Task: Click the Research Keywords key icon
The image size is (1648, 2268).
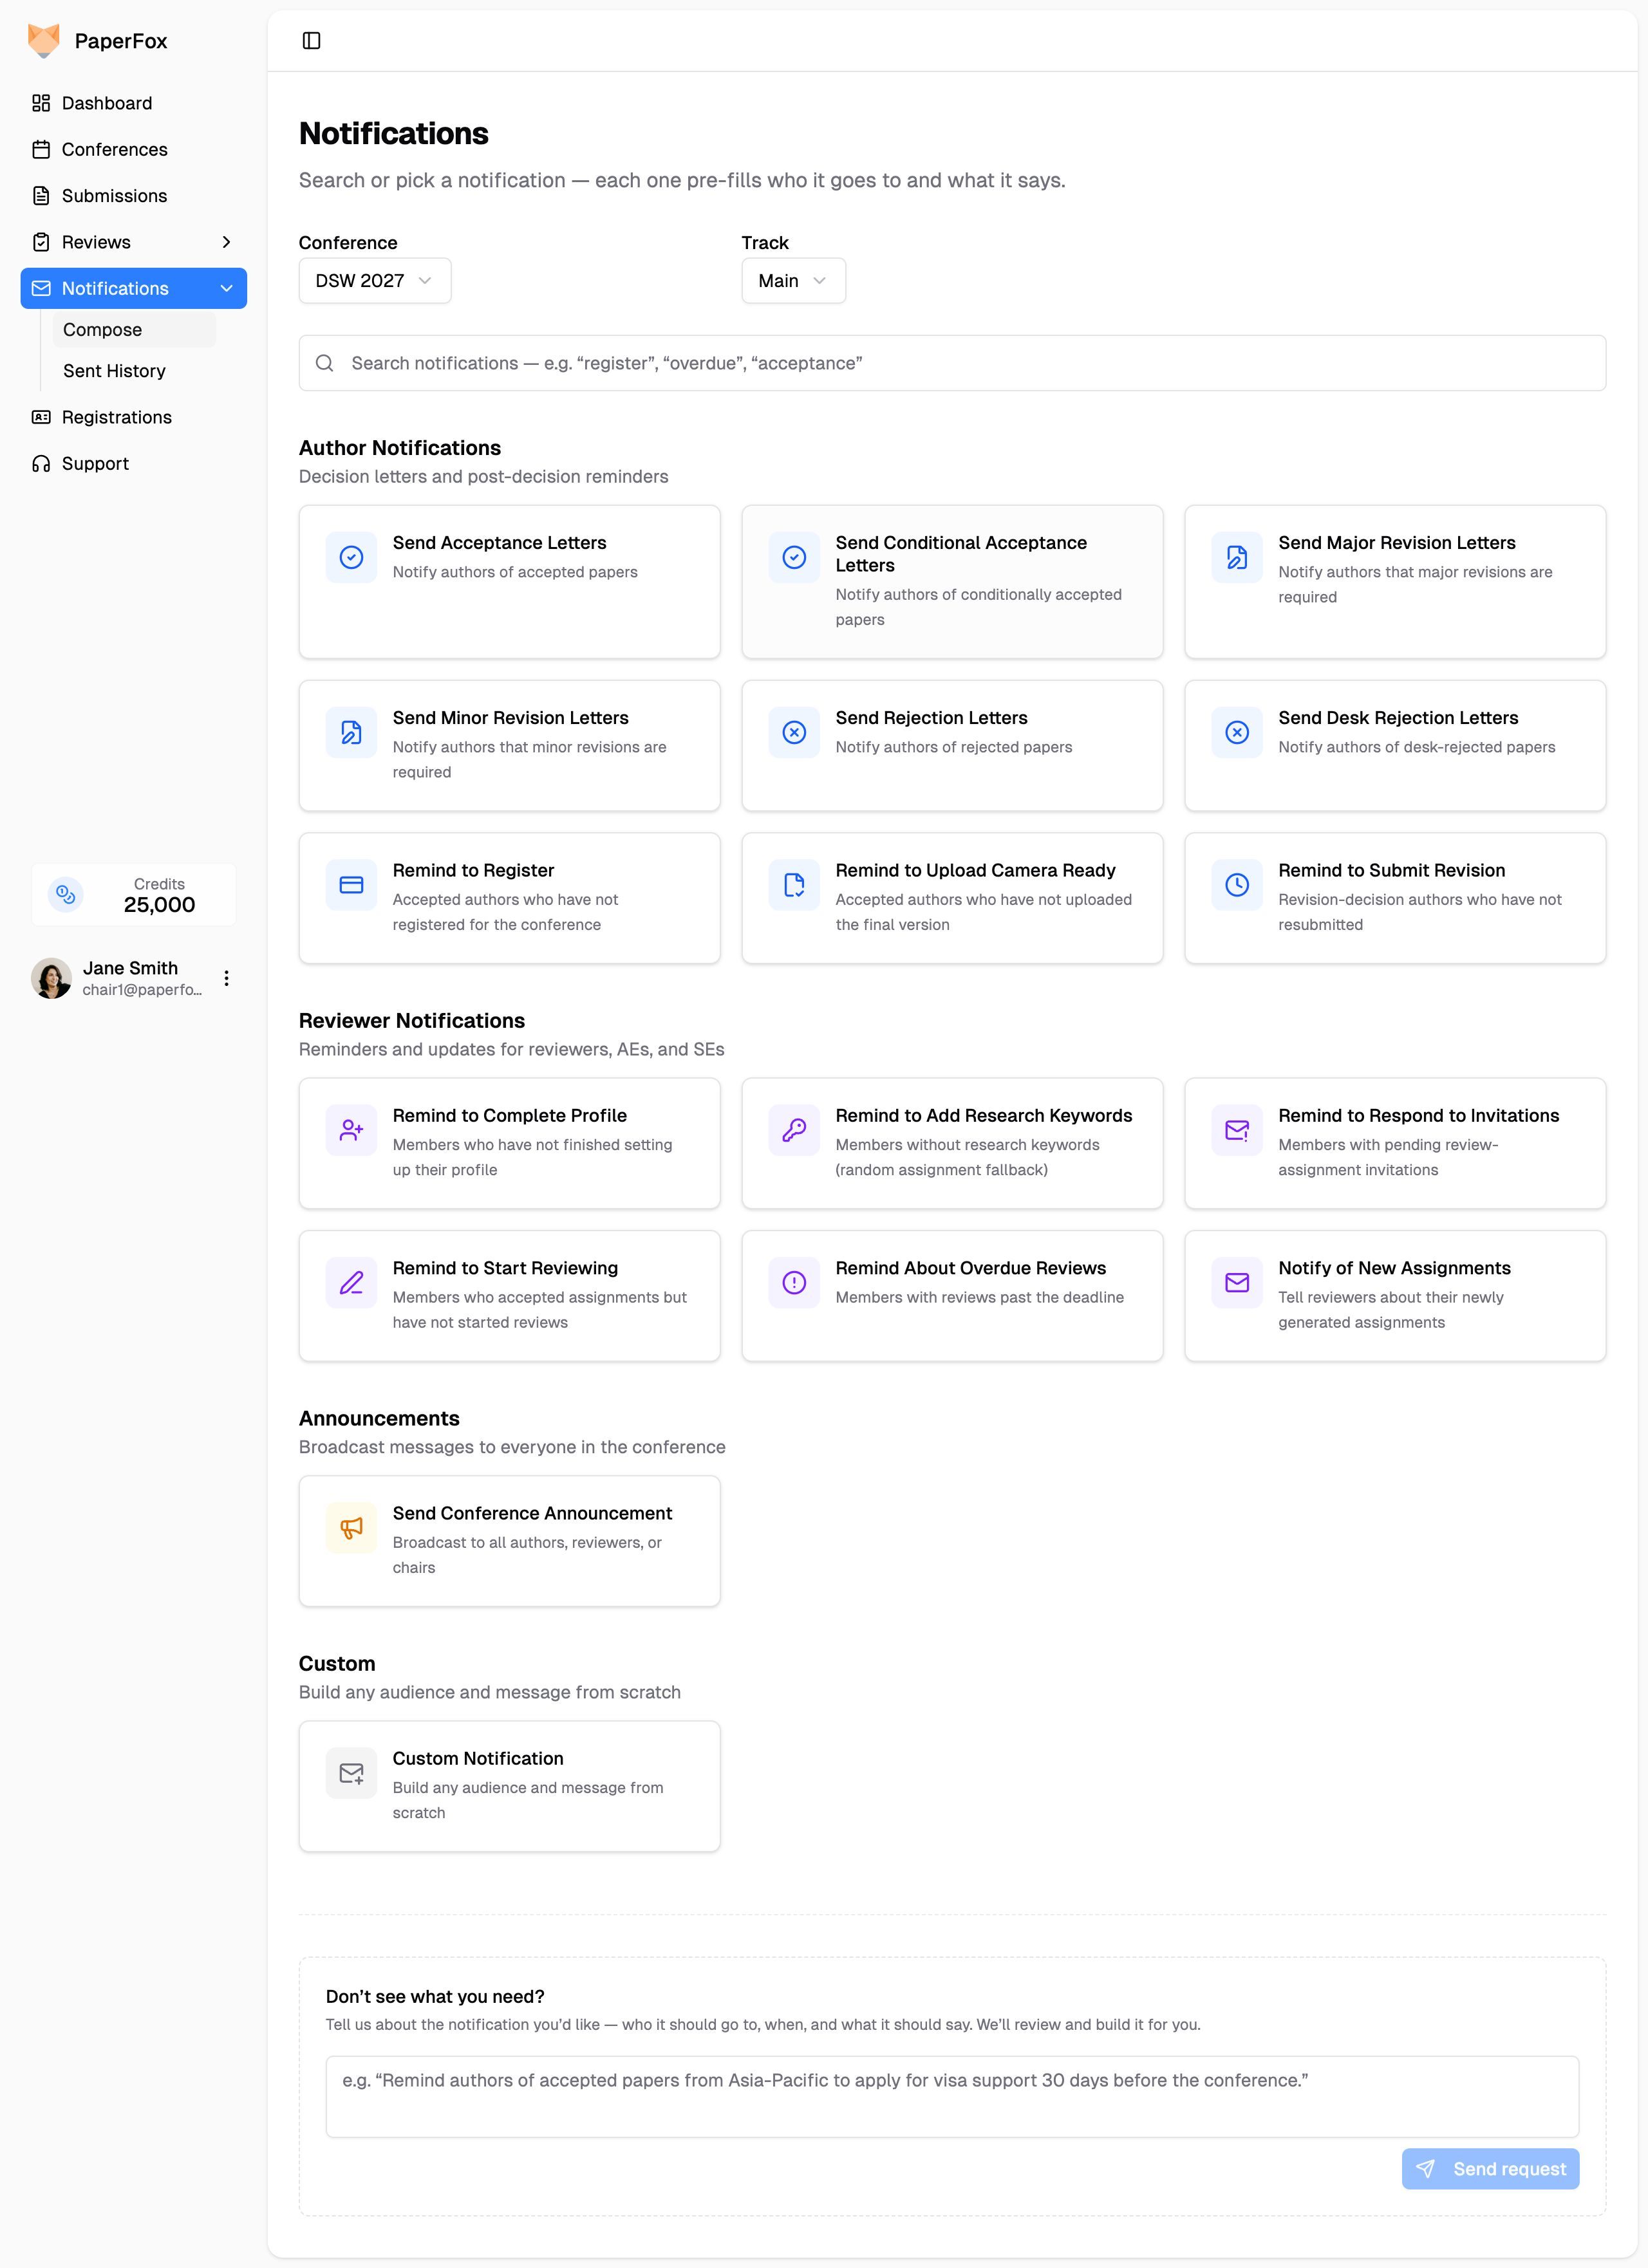Action: coord(794,1130)
